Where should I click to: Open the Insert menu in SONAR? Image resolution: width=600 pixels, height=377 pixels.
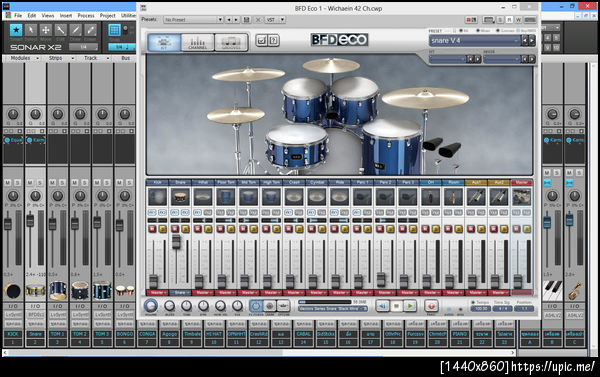click(x=66, y=16)
